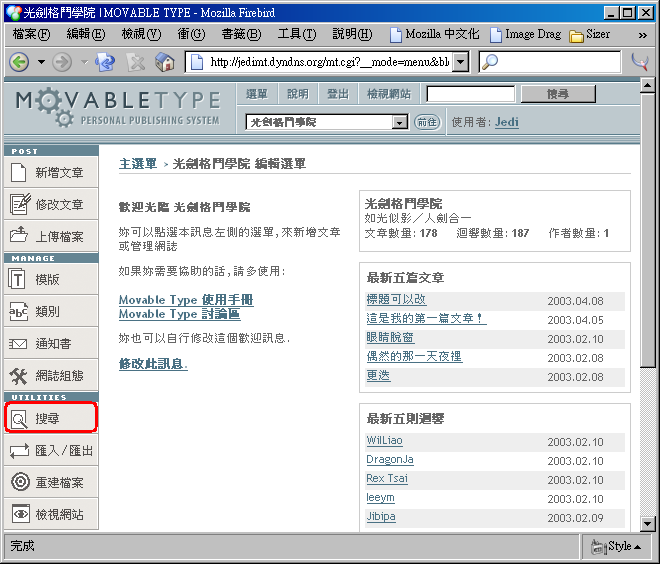Image resolution: width=660 pixels, height=564 pixels.
Task: Open the comment by WilLiao
Action: coord(384,440)
